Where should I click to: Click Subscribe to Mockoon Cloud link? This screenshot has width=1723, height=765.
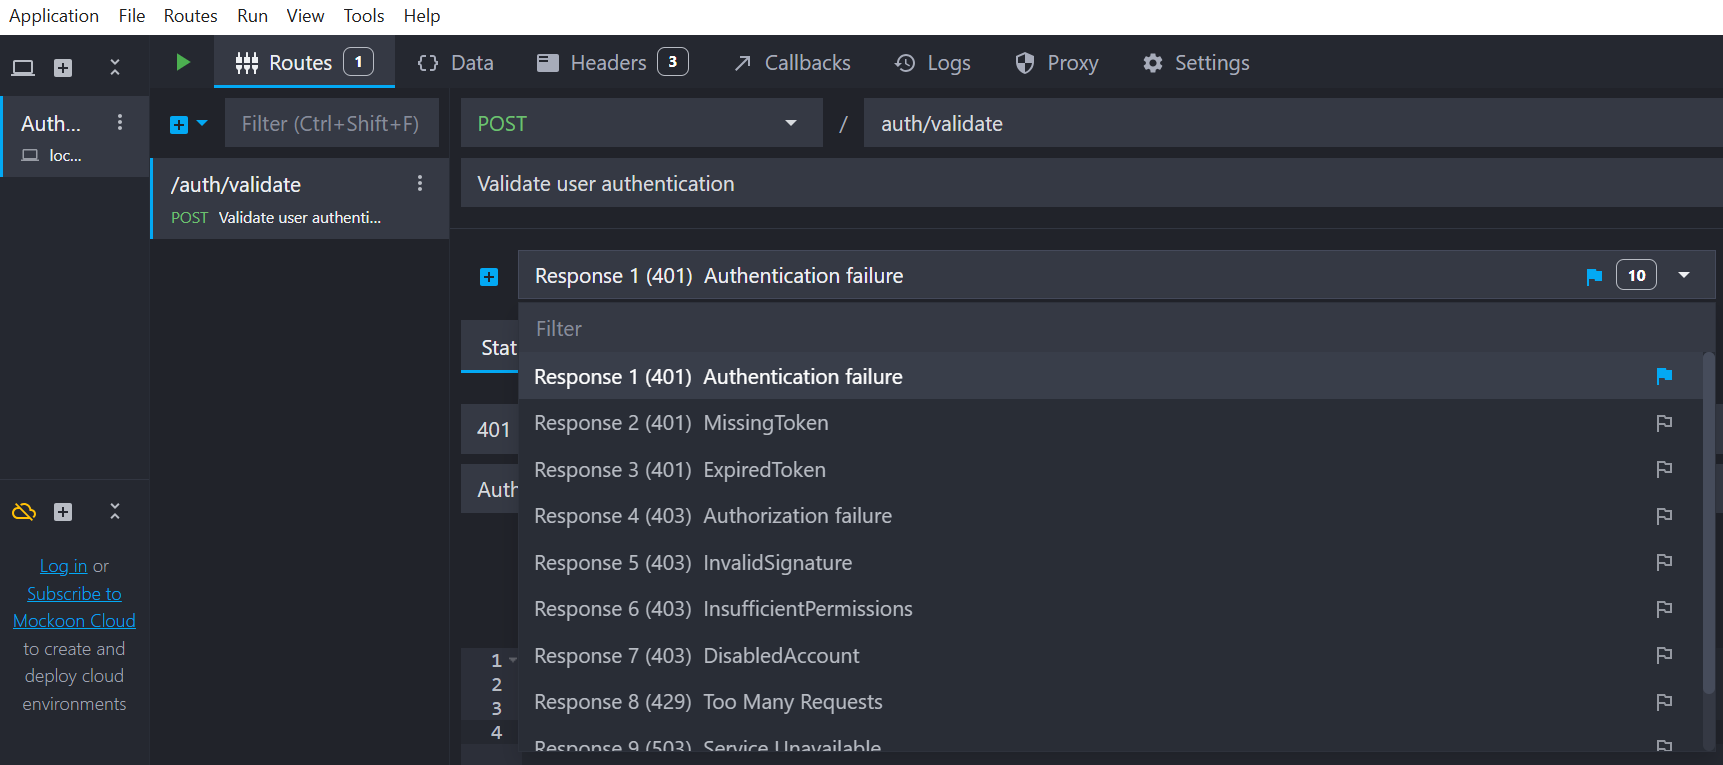pos(74,607)
